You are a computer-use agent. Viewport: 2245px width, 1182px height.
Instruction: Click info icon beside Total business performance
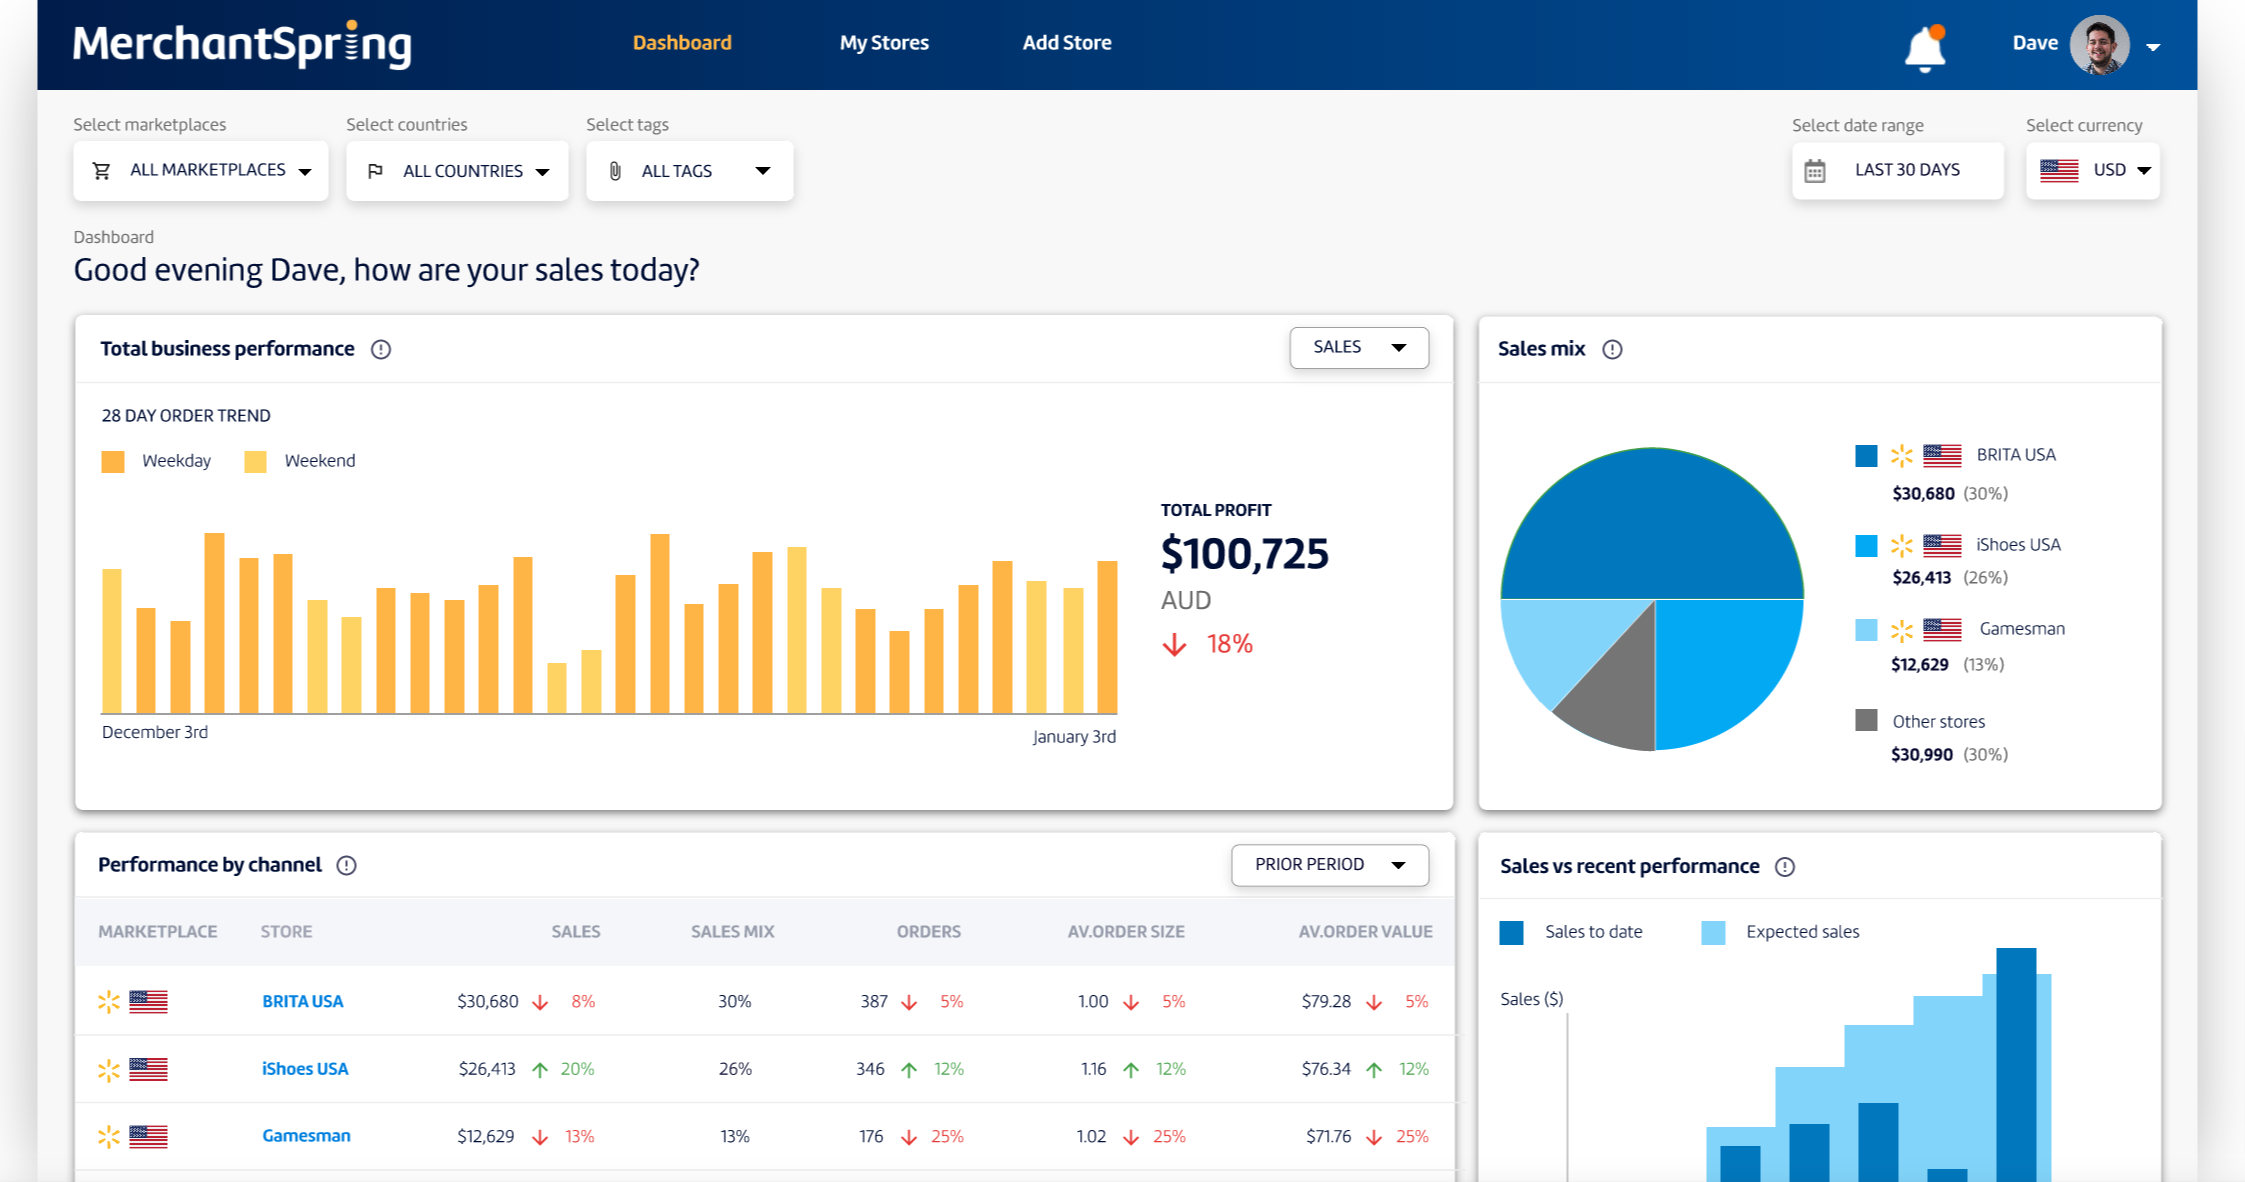(x=381, y=349)
